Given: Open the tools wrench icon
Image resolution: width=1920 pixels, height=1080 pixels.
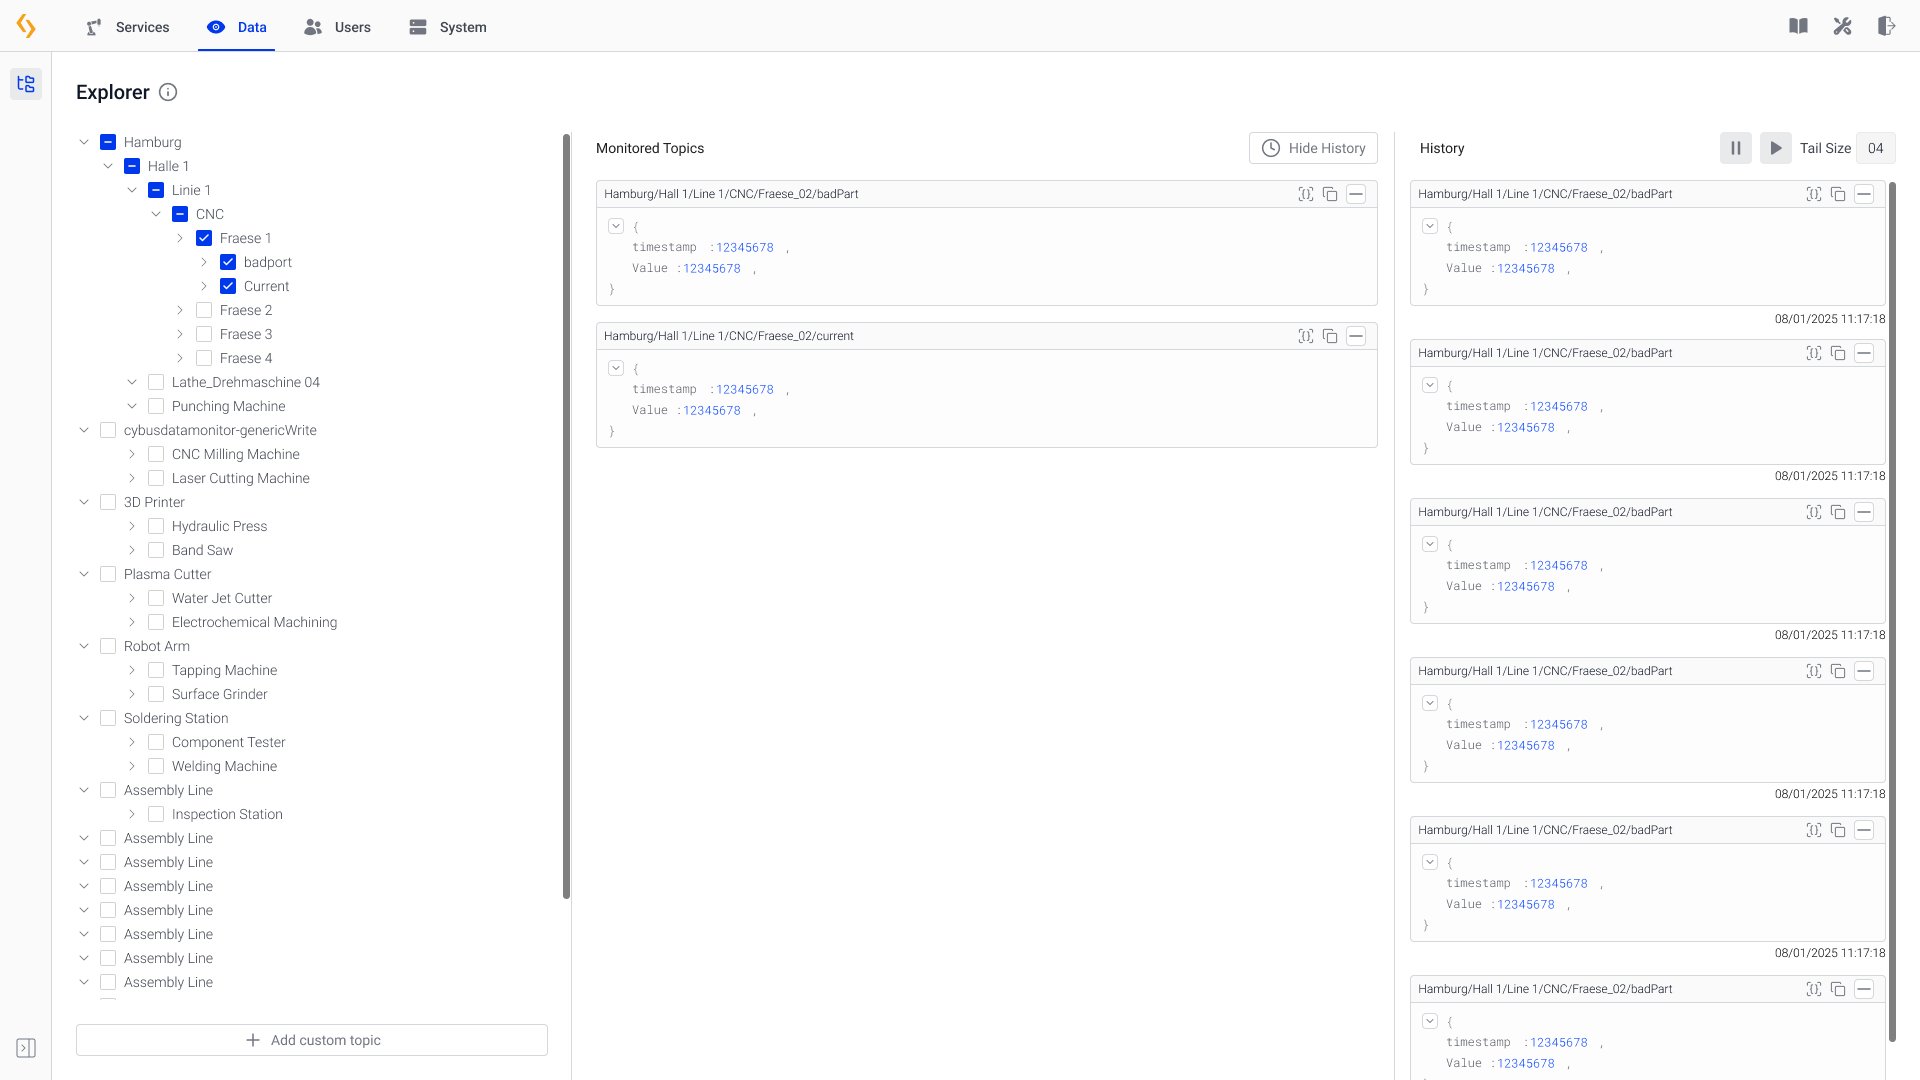Looking at the screenshot, I should coord(1842,26).
